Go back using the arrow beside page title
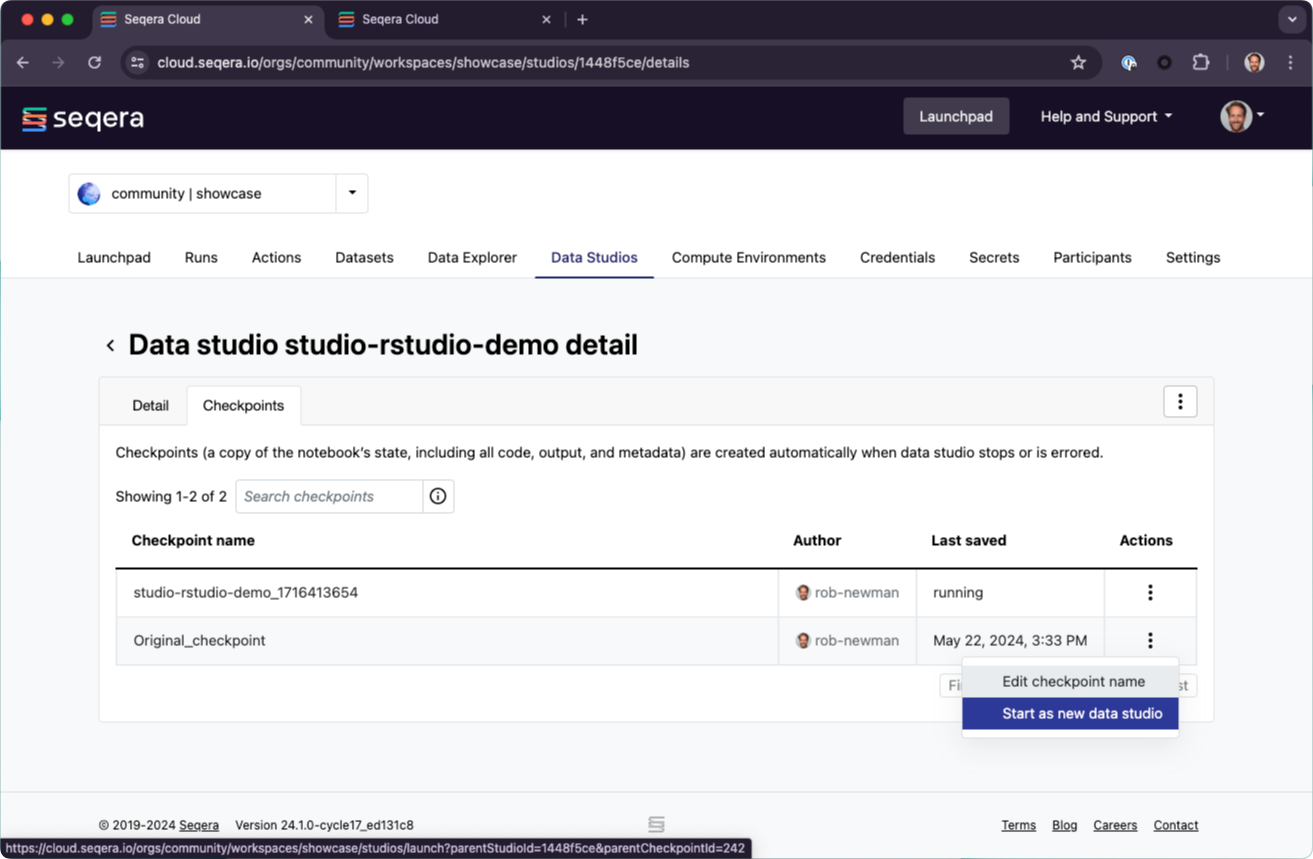 pos(110,346)
